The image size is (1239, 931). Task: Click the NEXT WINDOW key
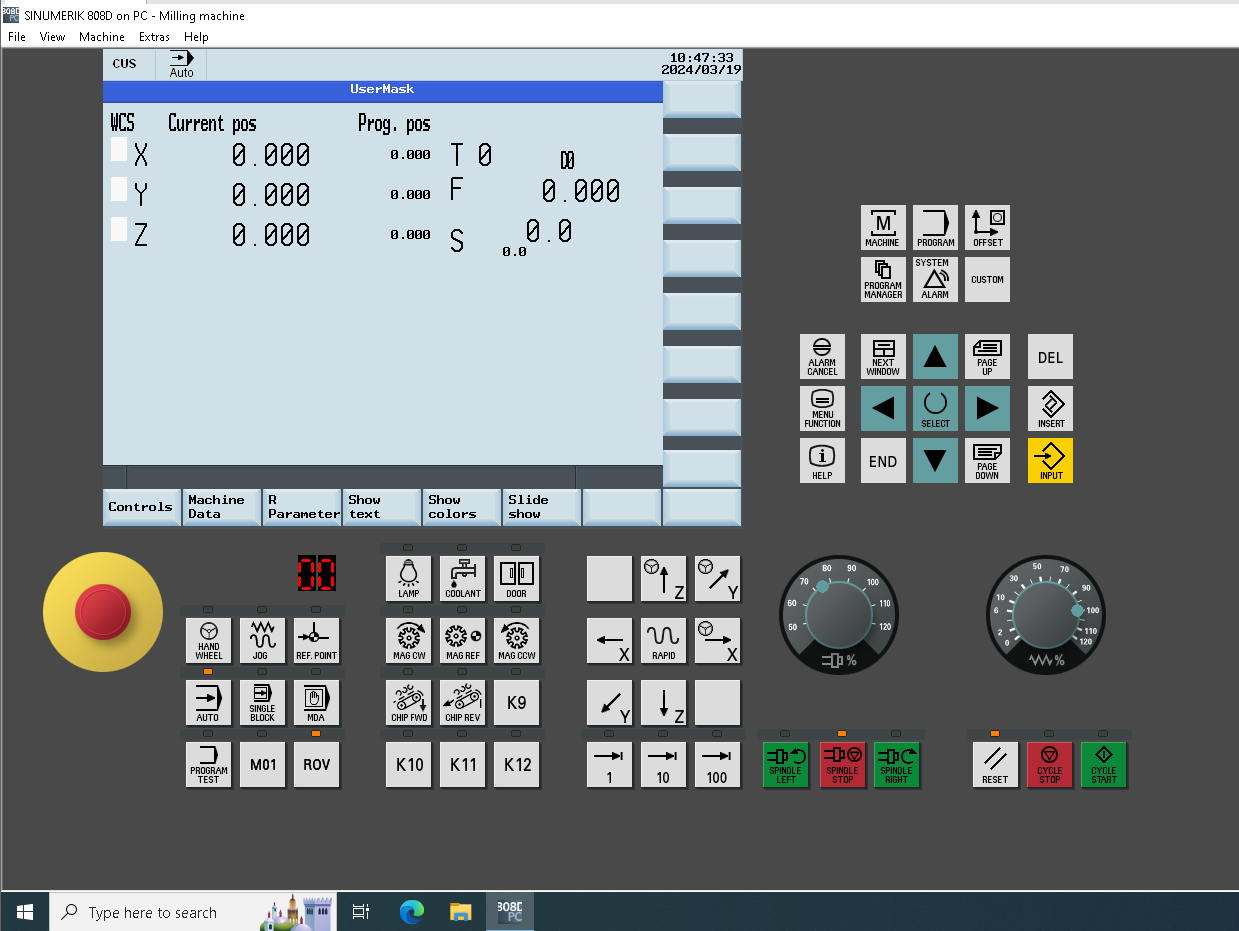point(883,357)
